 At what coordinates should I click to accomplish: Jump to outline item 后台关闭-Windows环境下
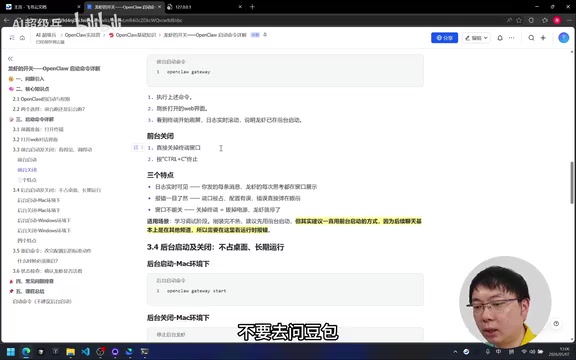44,230
